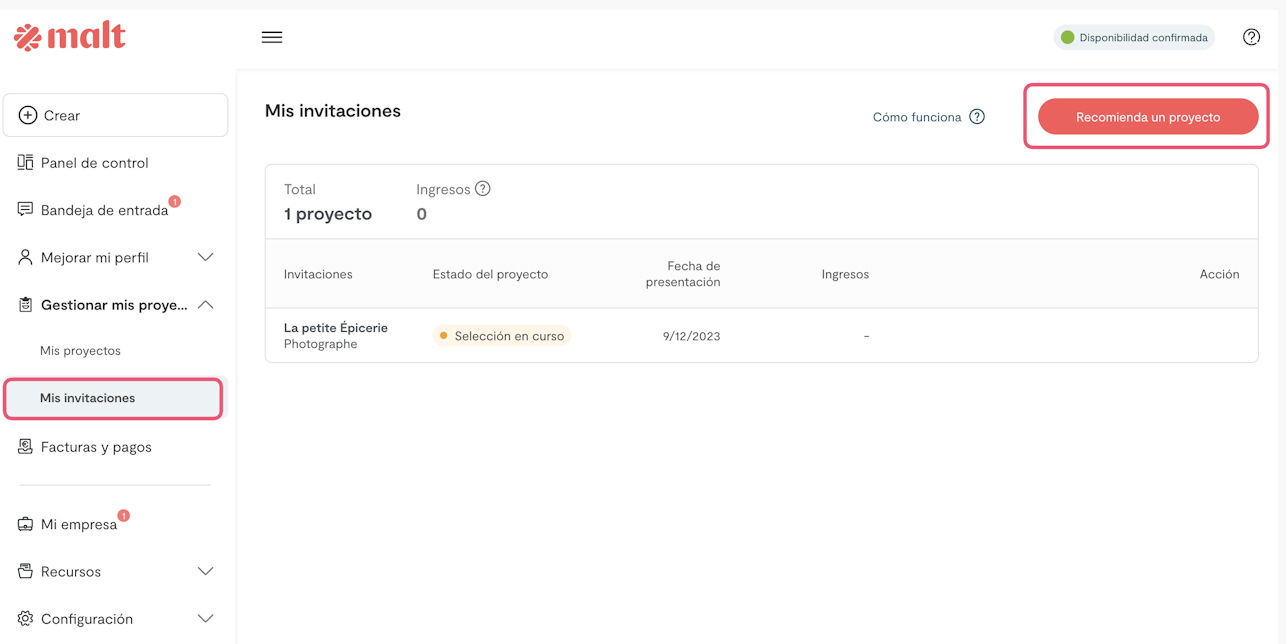Collapse the Gestionar mis proyectos section

[x=205, y=305]
